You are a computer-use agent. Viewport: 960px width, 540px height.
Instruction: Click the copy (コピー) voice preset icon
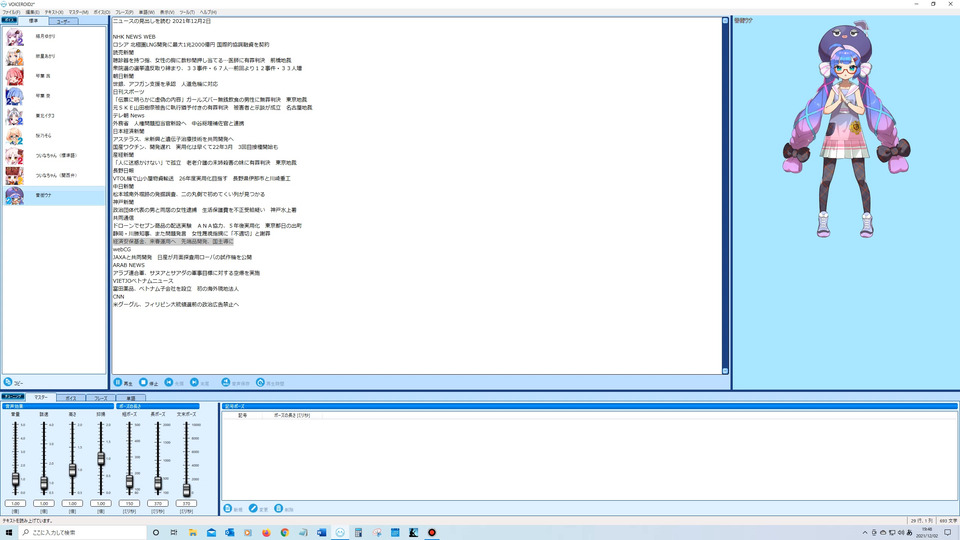pos(8,382)
